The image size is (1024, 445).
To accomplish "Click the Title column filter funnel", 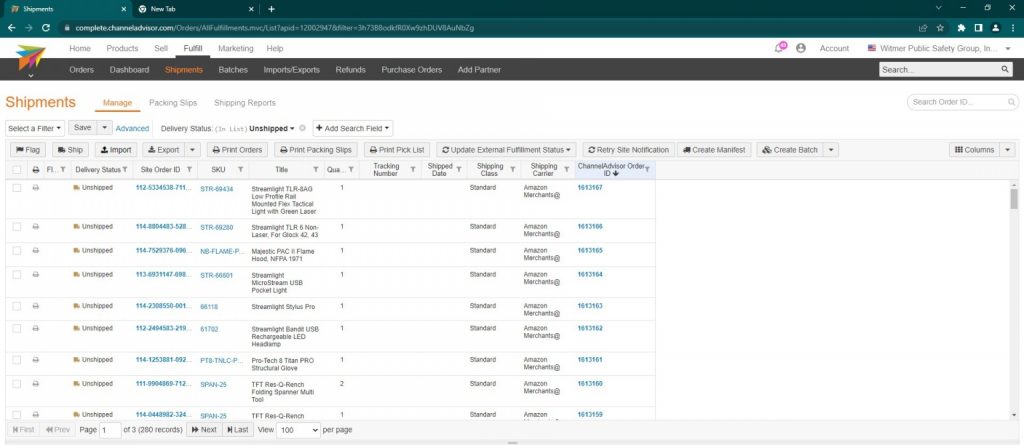I will 315,170.
